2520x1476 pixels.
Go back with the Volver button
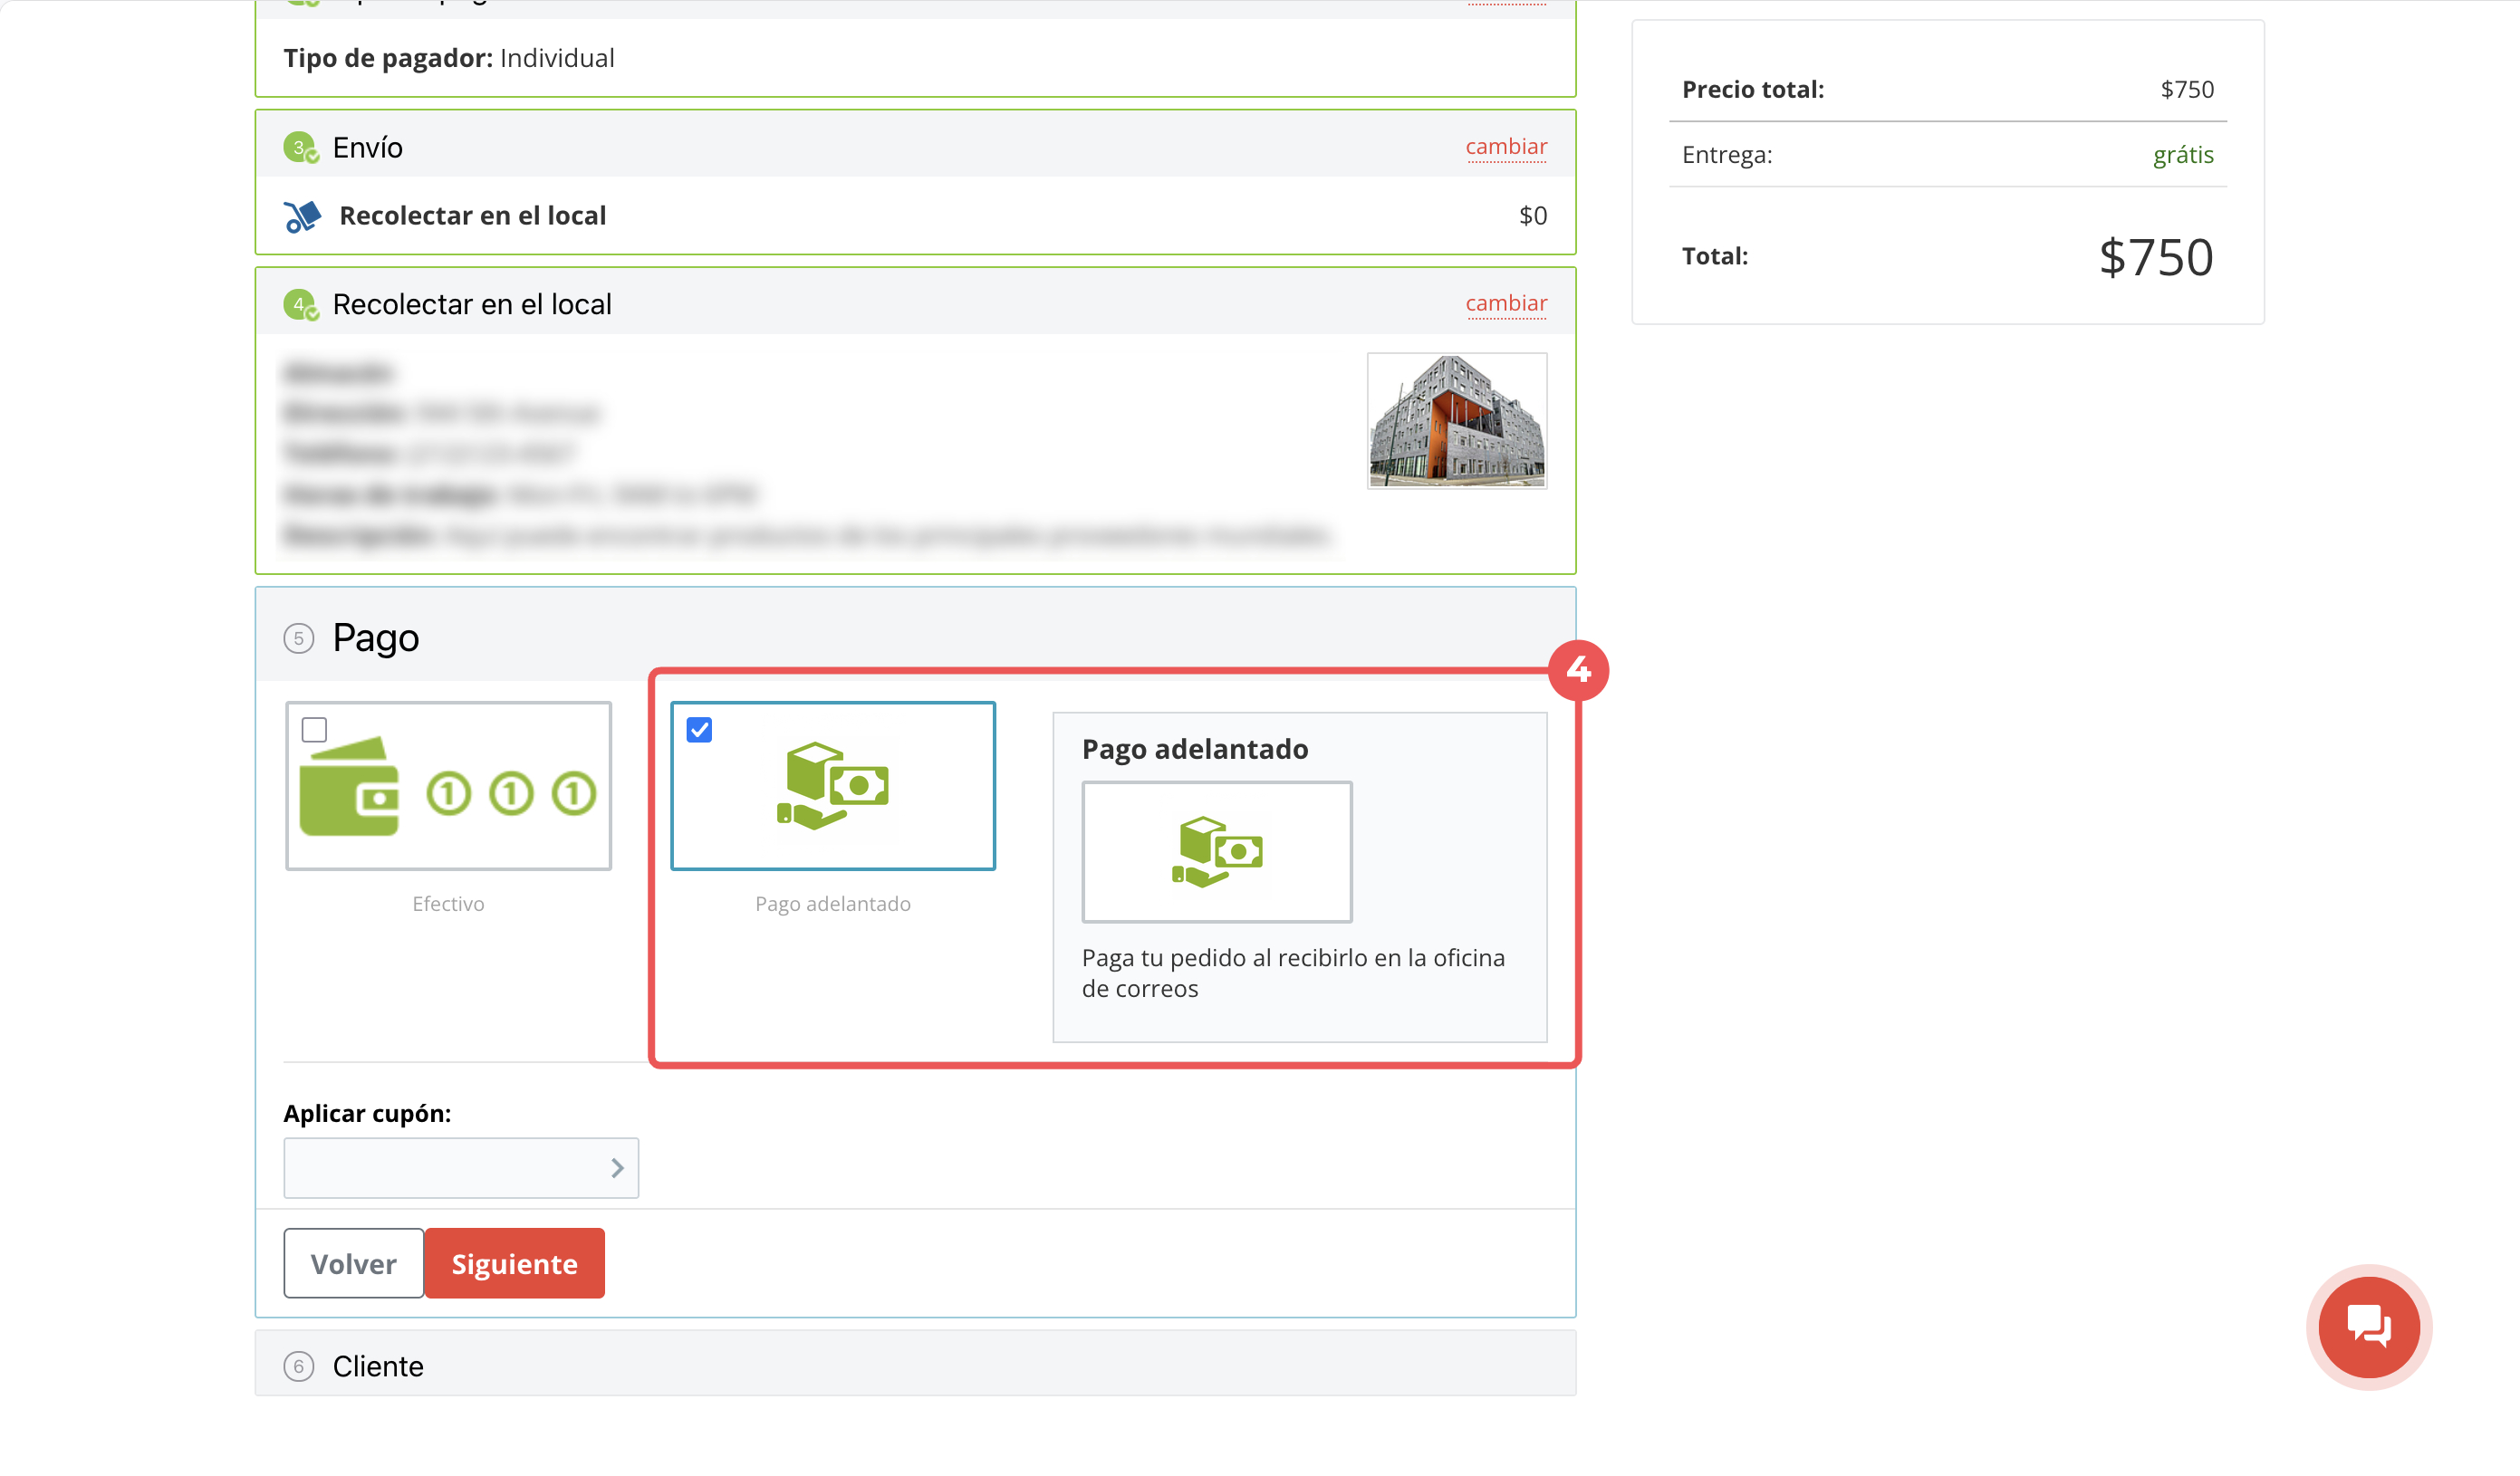coord(353,1263)
